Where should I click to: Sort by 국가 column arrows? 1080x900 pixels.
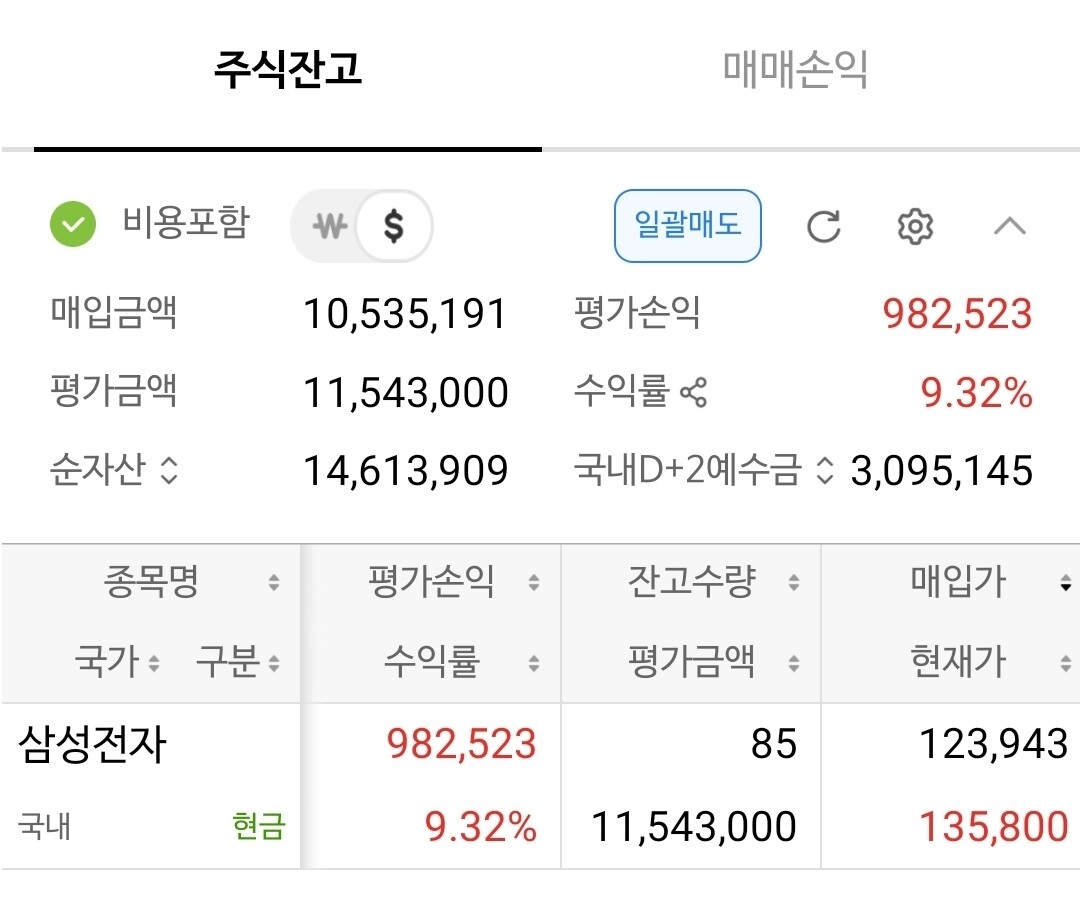[x=154, y=663]
